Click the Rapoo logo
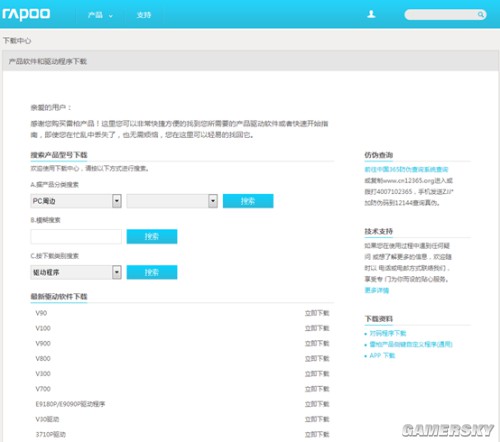The width and height of the screenshot is (500, 442). point(26,14)
